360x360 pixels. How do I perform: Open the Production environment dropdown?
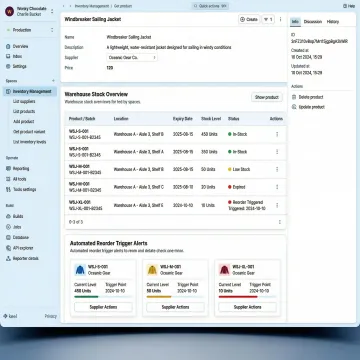30,30
